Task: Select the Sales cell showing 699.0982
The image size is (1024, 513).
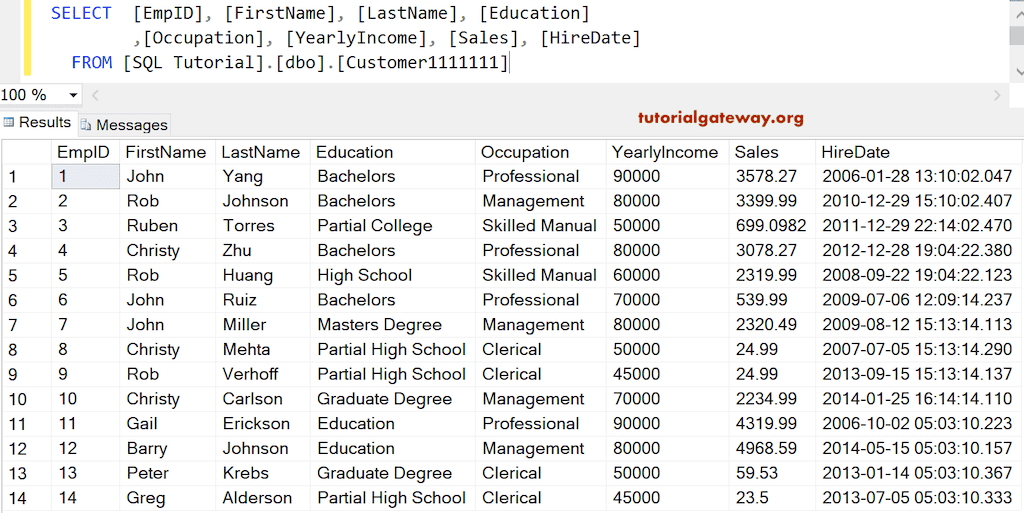Action: [x=770, y=226]
